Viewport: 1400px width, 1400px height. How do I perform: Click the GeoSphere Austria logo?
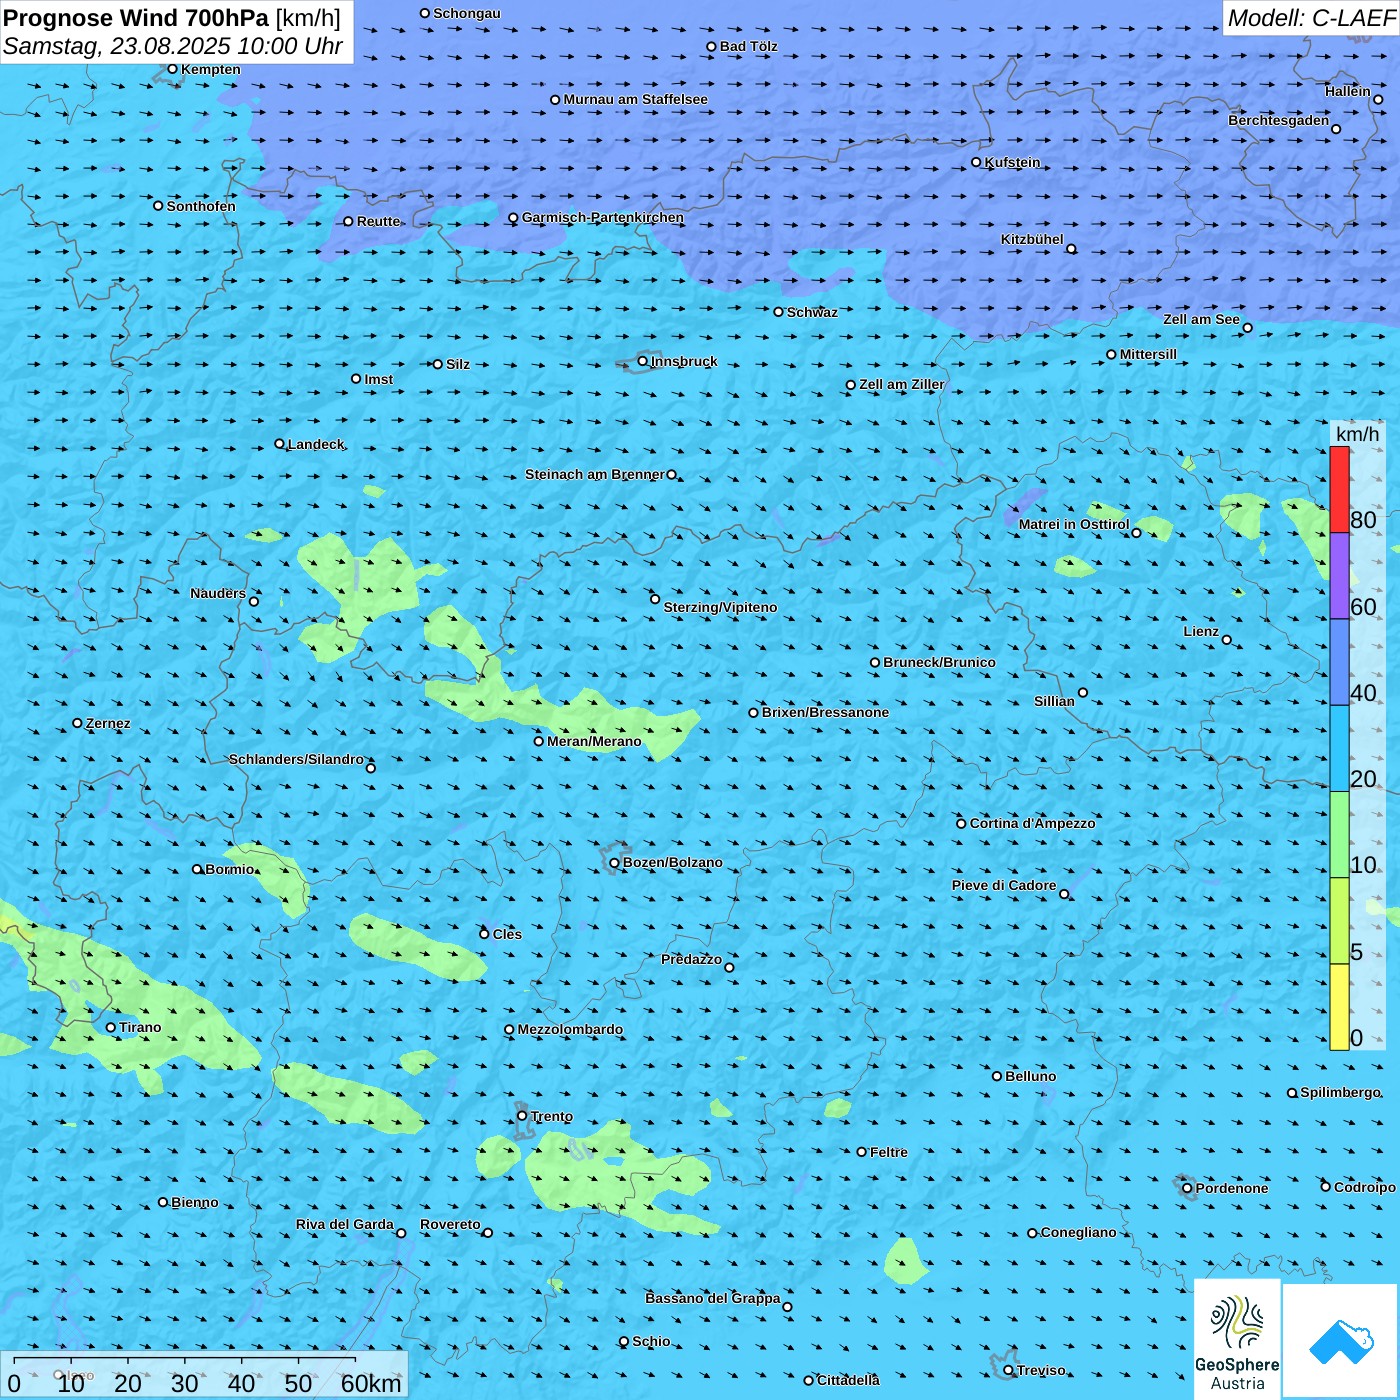point(1237,1338)
